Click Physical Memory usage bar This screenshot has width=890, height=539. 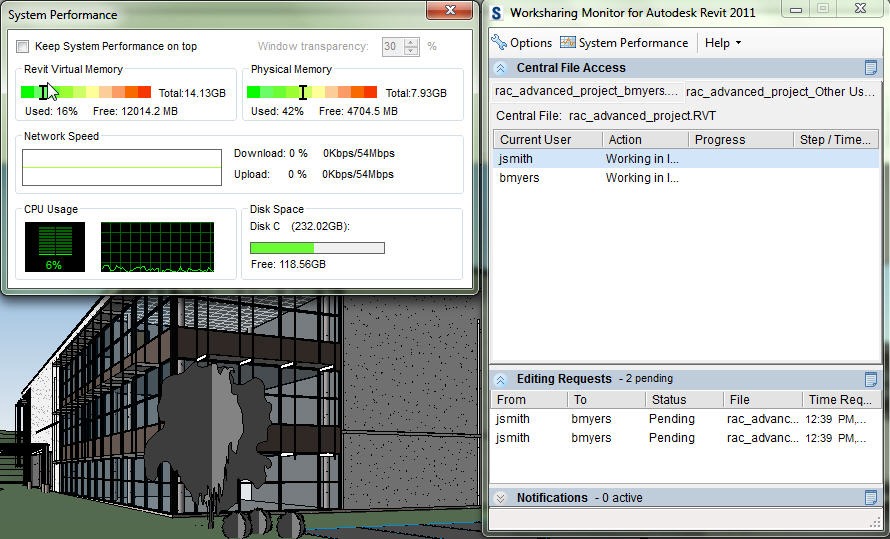coord(312,92)
